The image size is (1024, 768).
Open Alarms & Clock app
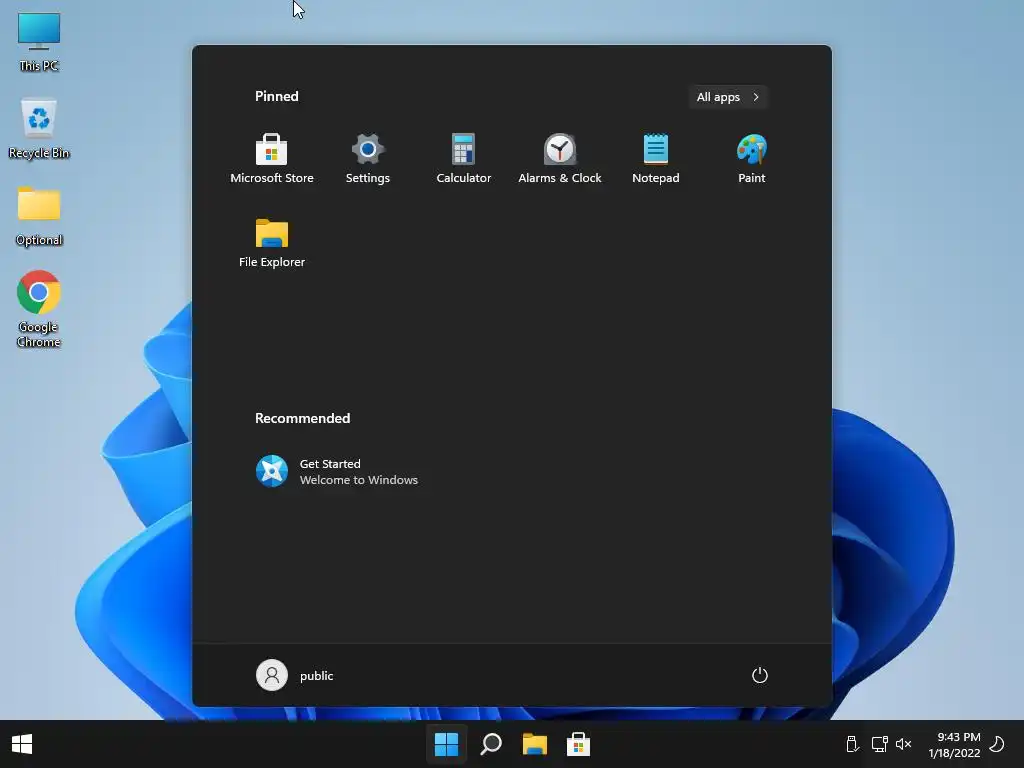point(560,159)
